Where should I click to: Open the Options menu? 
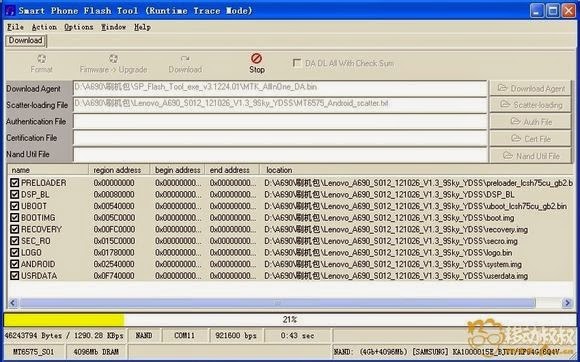(78, 27)
